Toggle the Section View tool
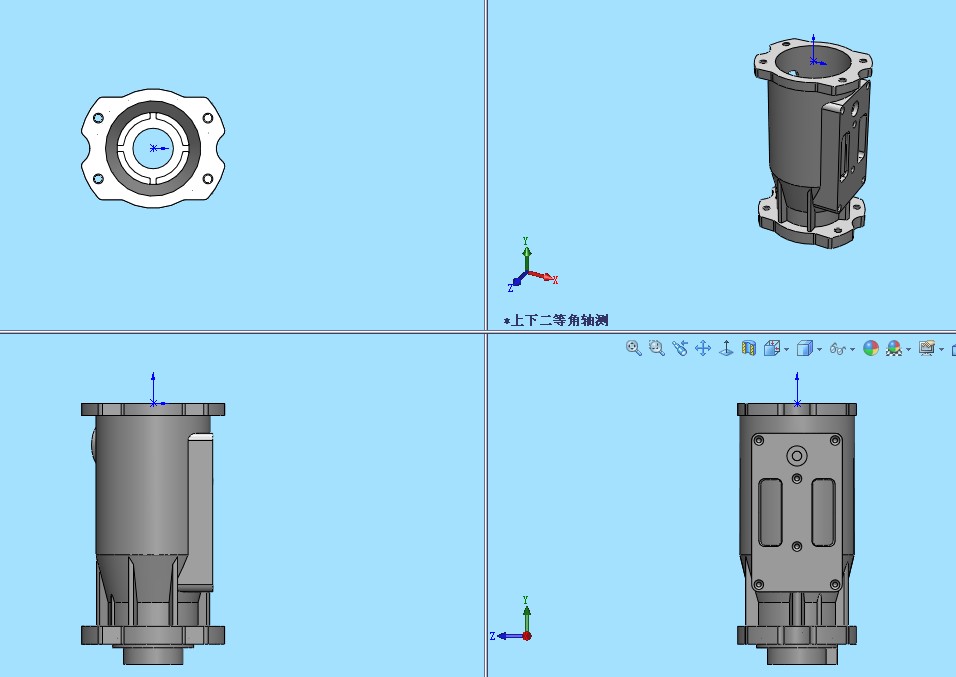Screen dimensions: 956x677 749,348
